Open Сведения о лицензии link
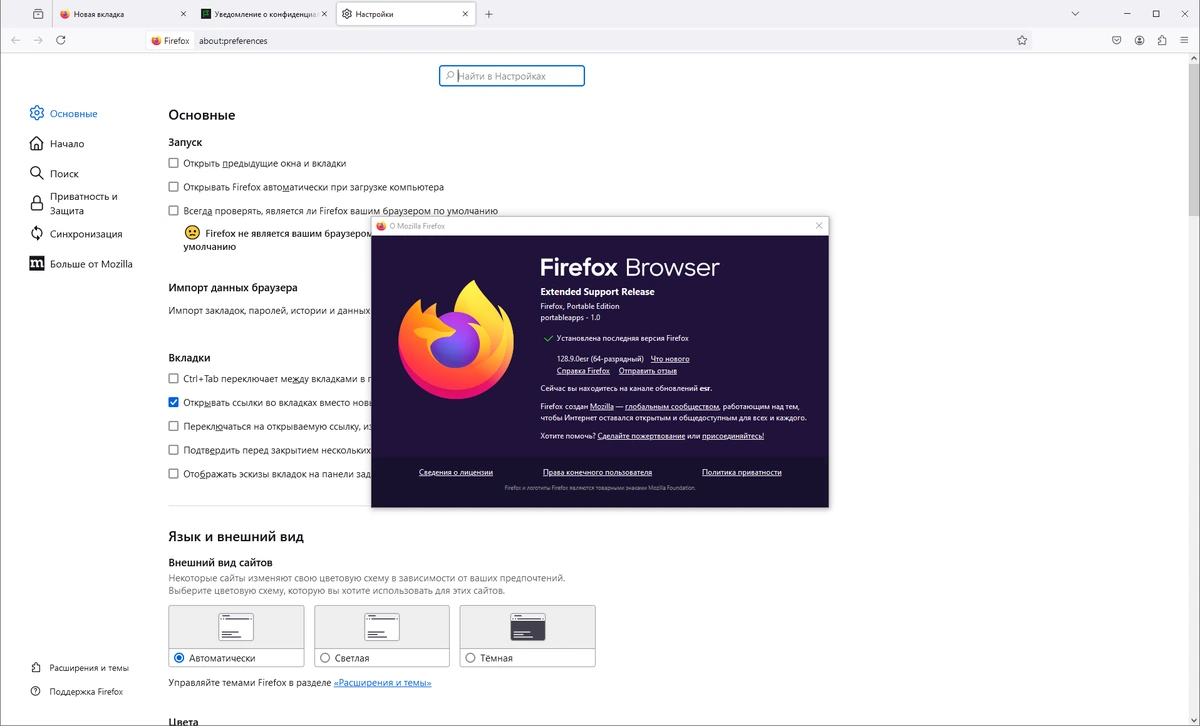The image size is (1200, 726). click(x=456, y=472)
